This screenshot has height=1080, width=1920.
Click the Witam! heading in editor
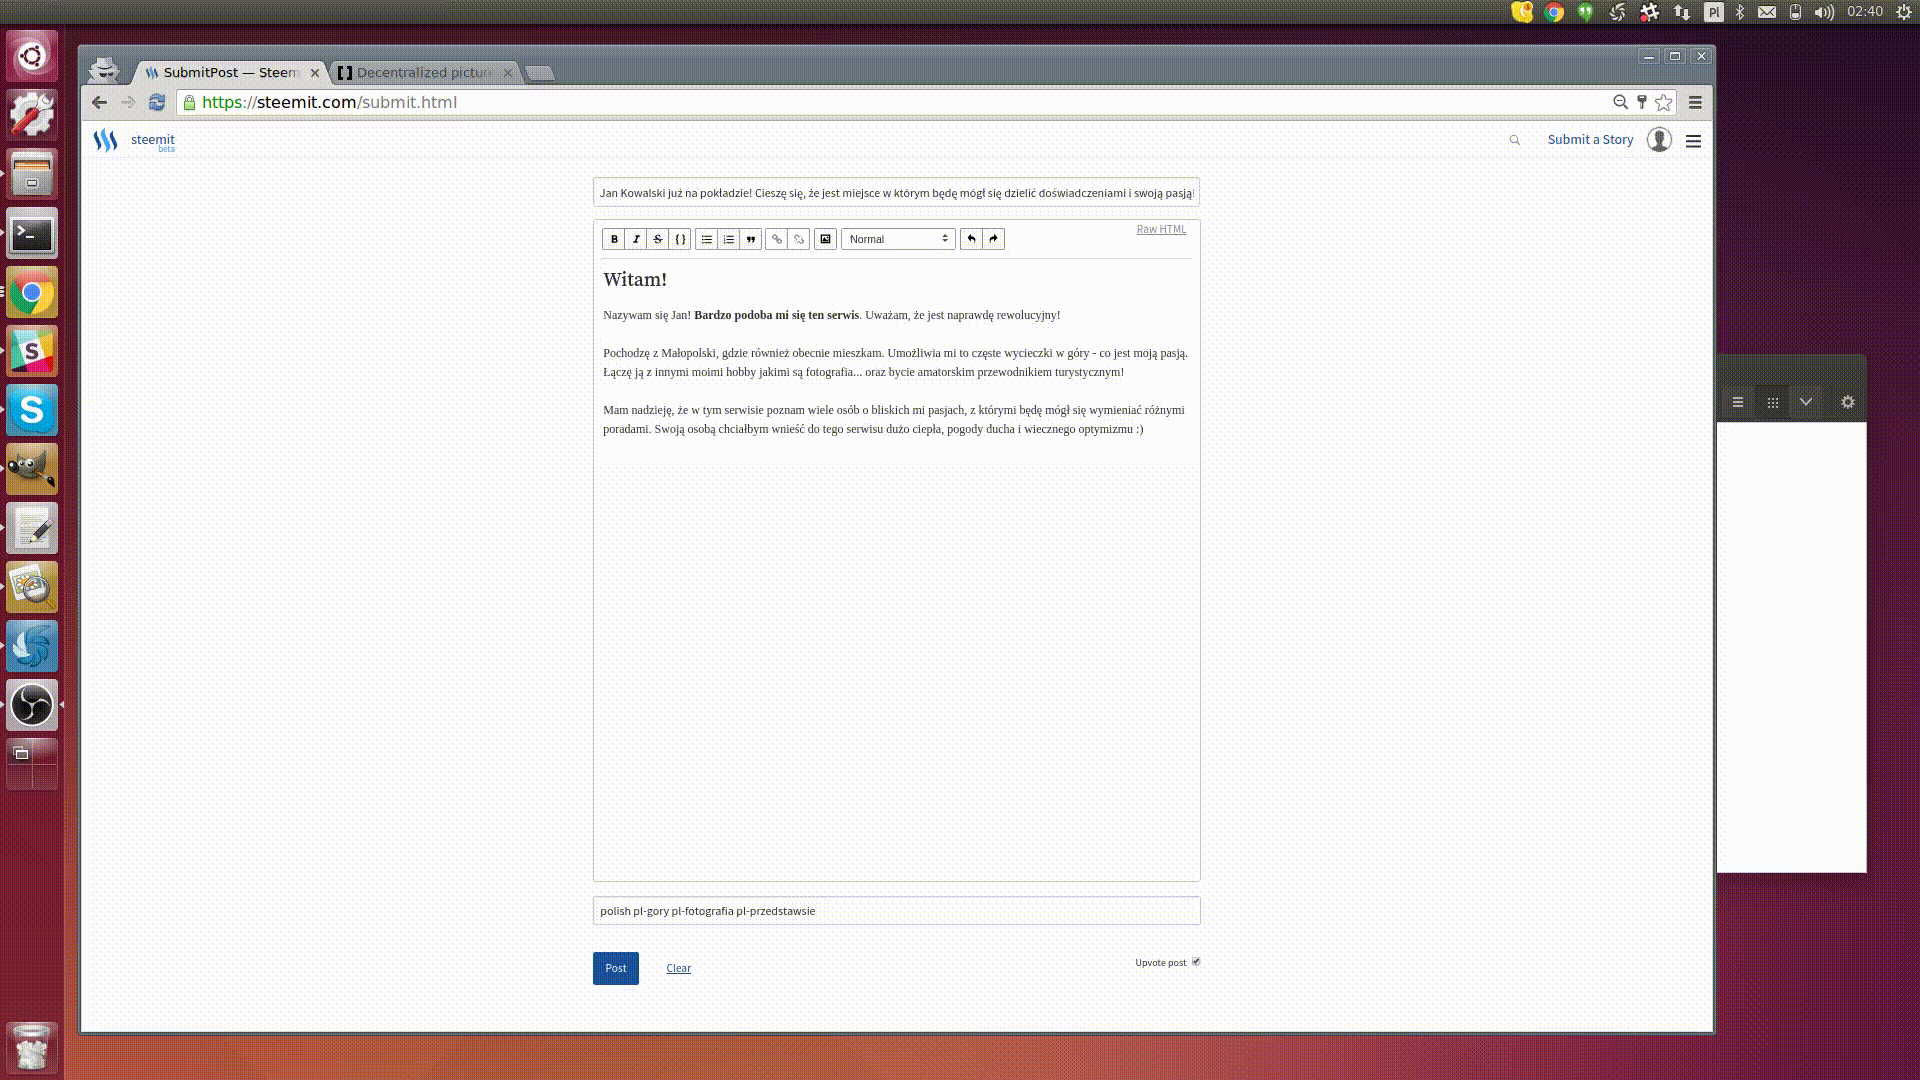(x=635, y=280)
